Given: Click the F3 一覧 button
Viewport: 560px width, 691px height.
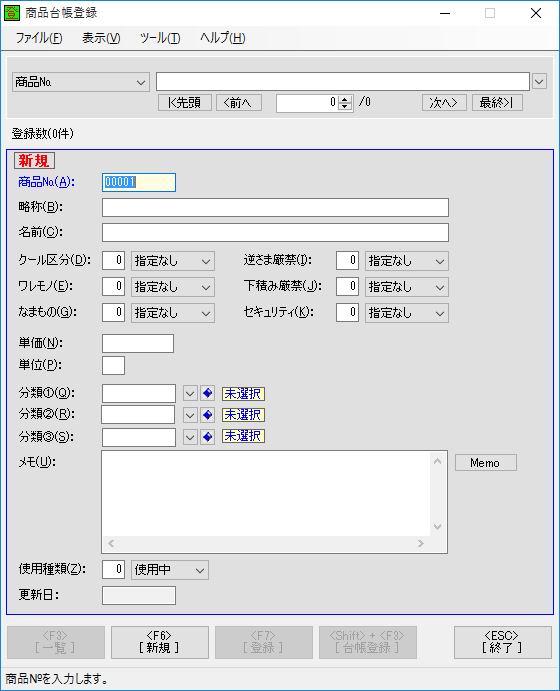Looking at the screenshot, I should pyautogui.click(x=56, y=642).
